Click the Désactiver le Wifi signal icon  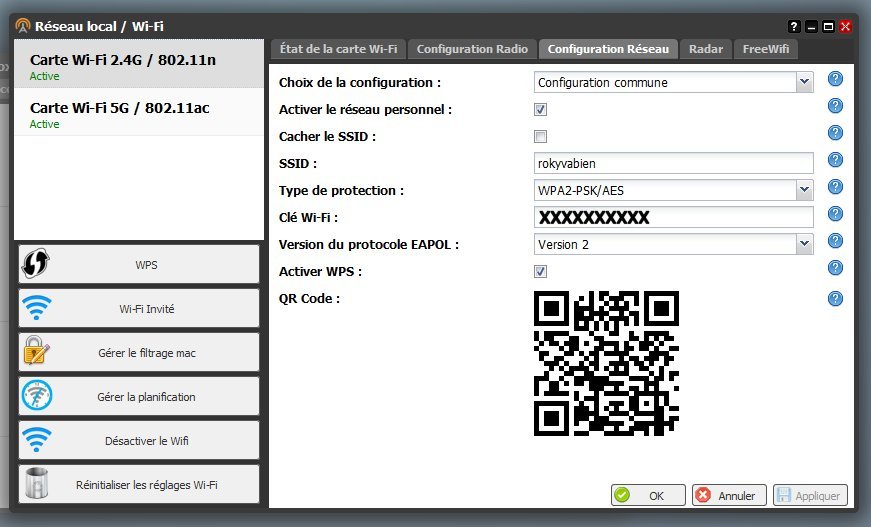point(37,440)
